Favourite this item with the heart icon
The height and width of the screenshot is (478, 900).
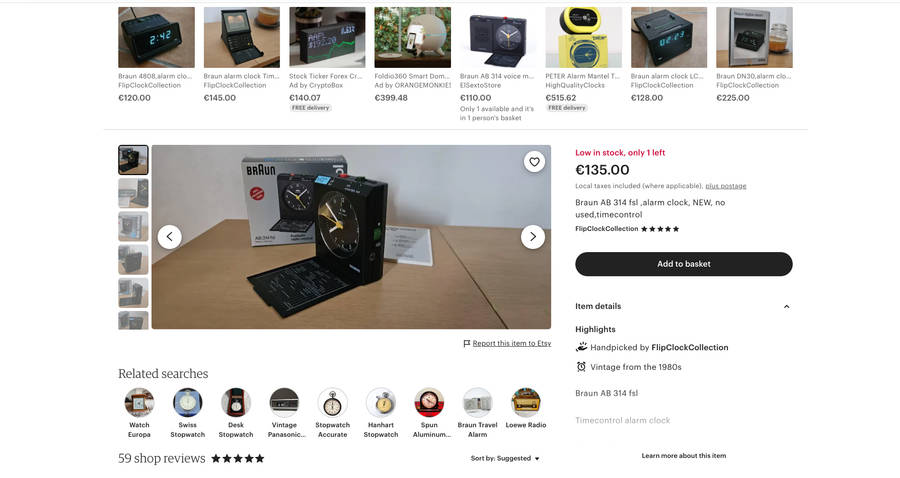tap(534, 162)
